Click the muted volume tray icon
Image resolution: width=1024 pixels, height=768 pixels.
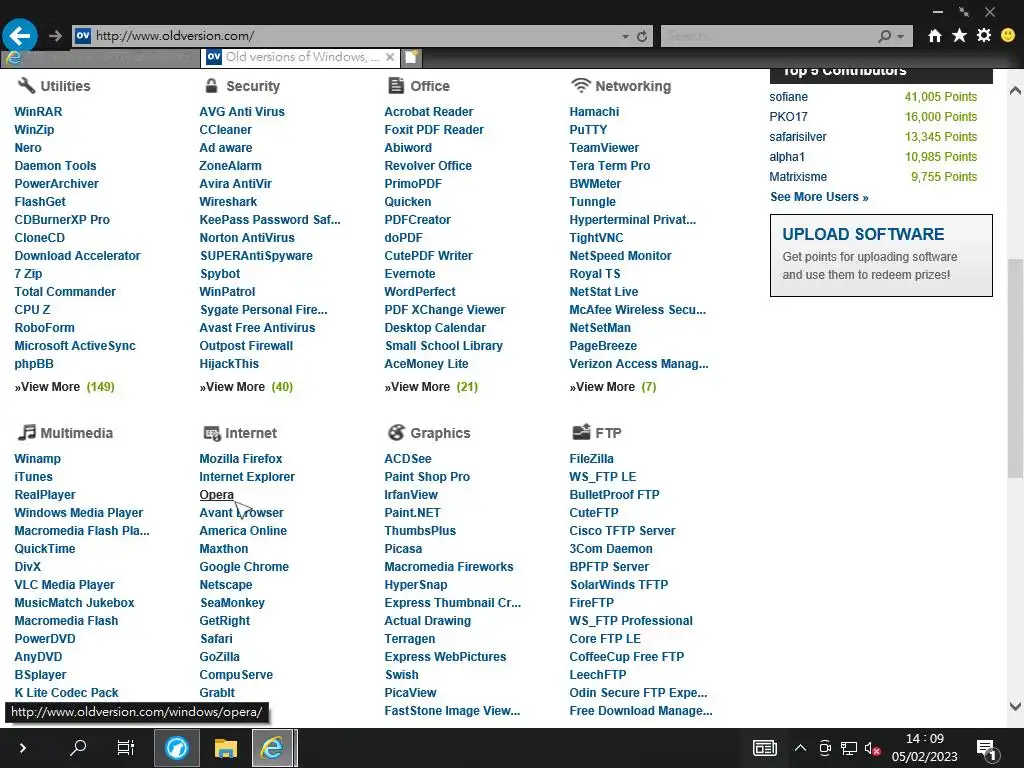pos(872,748)
